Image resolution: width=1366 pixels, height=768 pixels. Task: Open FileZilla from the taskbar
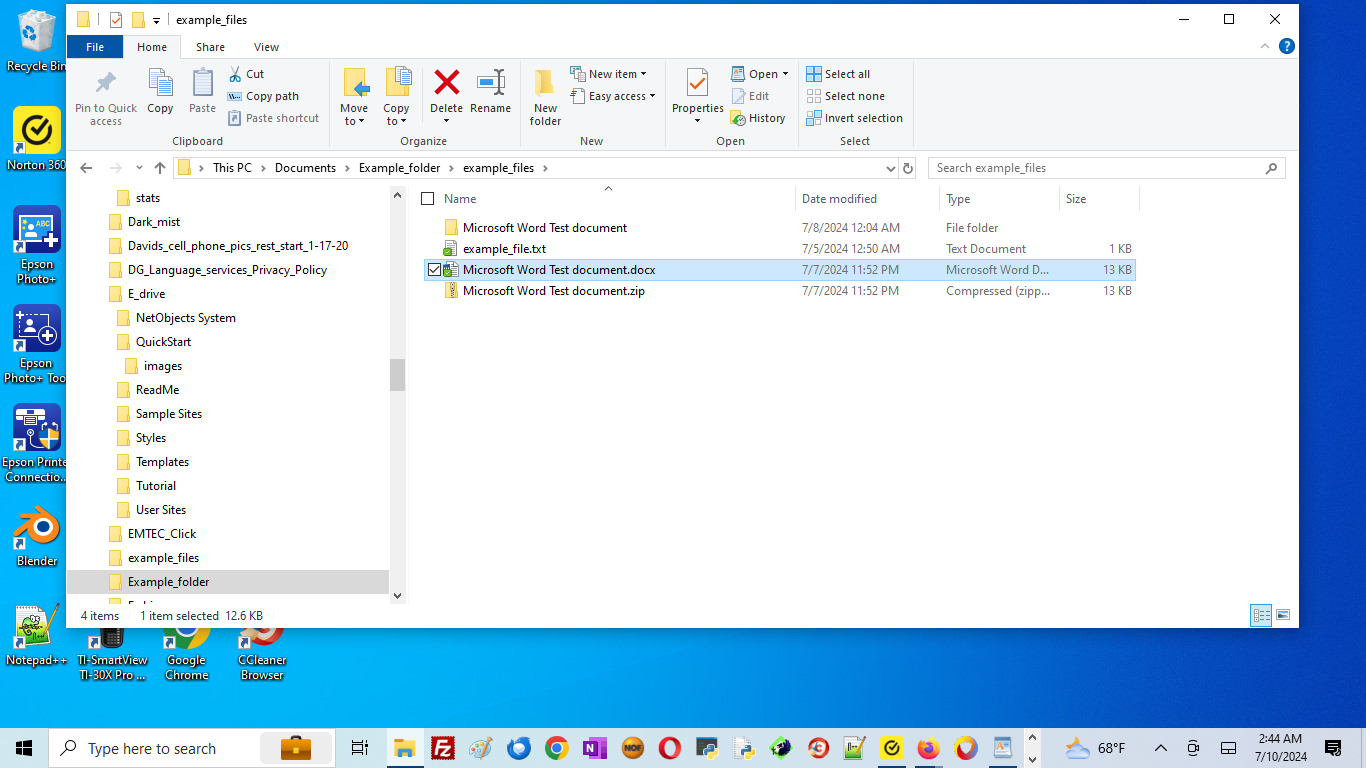tap(442, 748)
